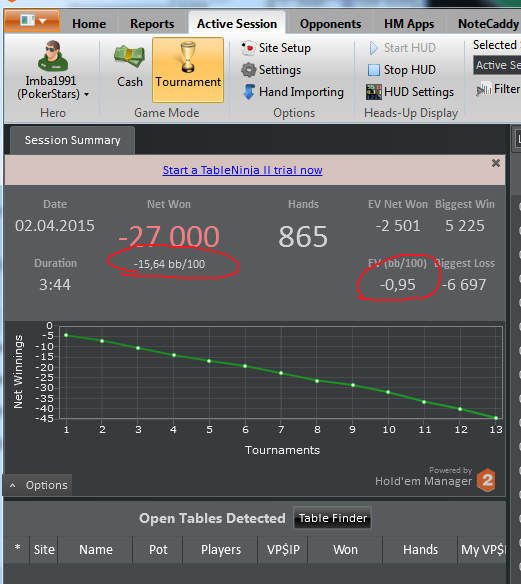Click the Hero avatar icon

[x=53, y=56]
